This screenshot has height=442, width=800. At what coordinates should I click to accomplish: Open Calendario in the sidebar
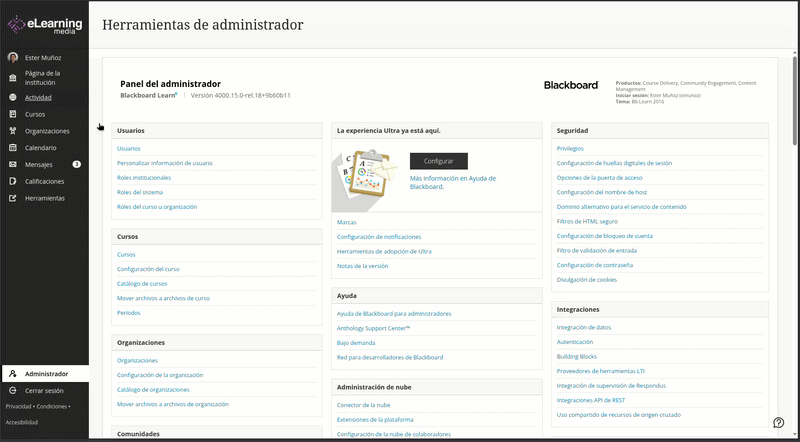(x=41, y=148)
